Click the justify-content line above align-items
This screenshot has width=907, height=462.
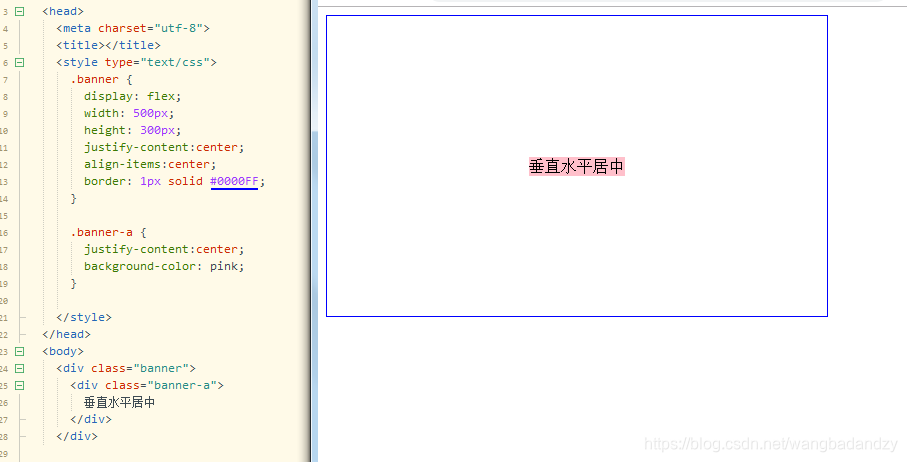point(164,147)
